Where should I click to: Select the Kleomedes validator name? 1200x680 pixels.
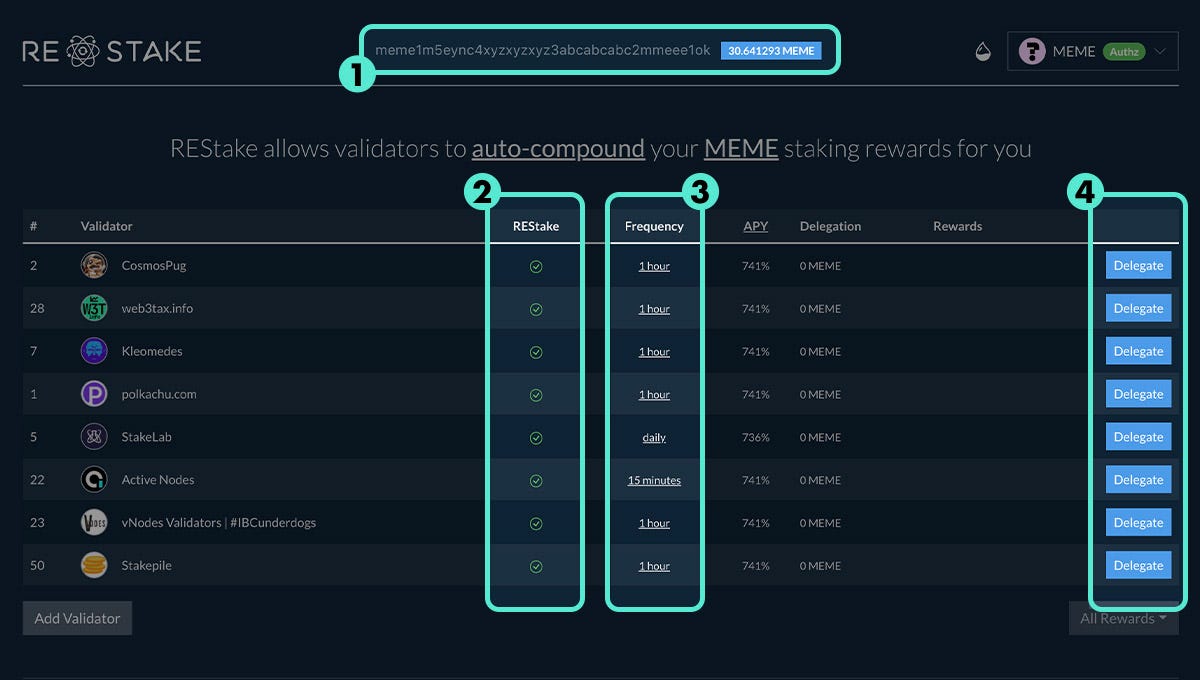pos(152,351)
